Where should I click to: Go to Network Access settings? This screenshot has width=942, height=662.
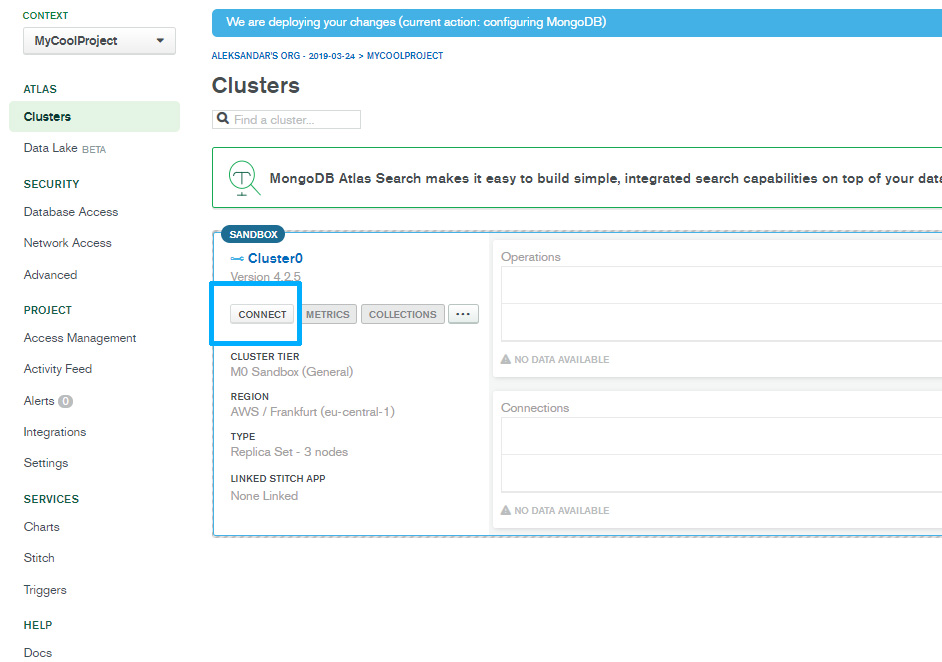point(67,243)
